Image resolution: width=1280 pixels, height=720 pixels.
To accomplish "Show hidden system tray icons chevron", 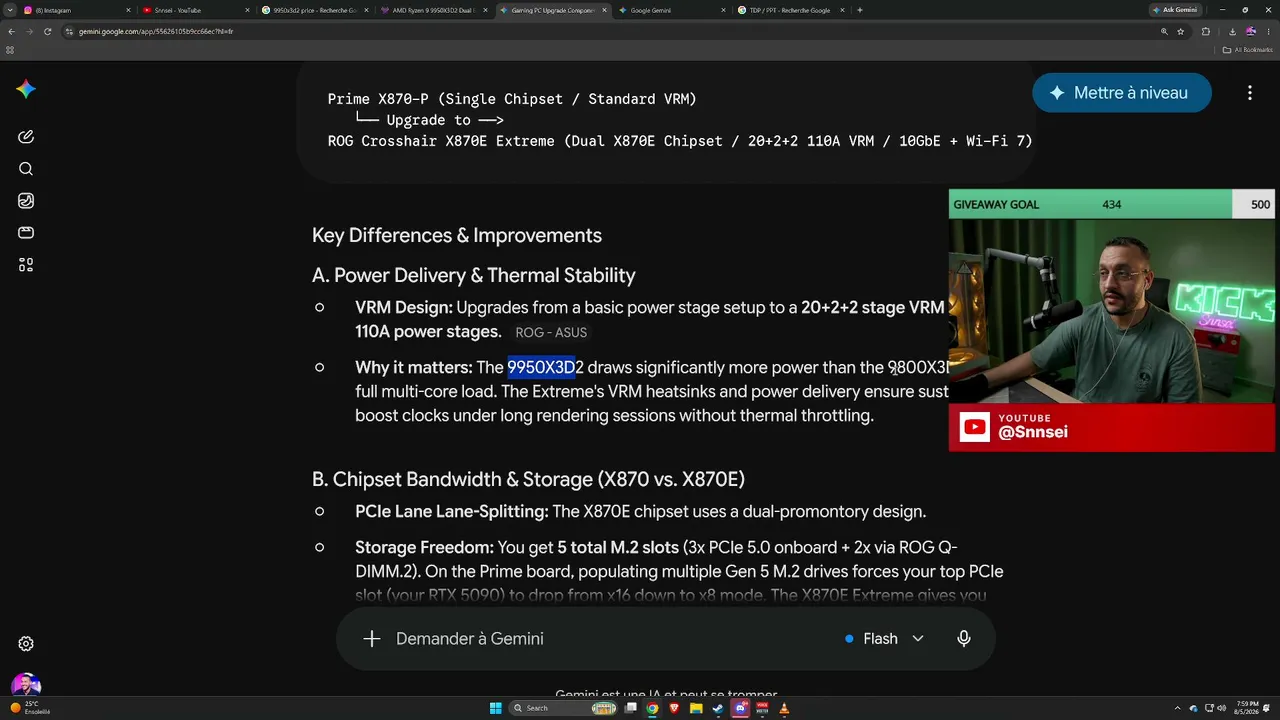I will click(x=1178, y=708).
